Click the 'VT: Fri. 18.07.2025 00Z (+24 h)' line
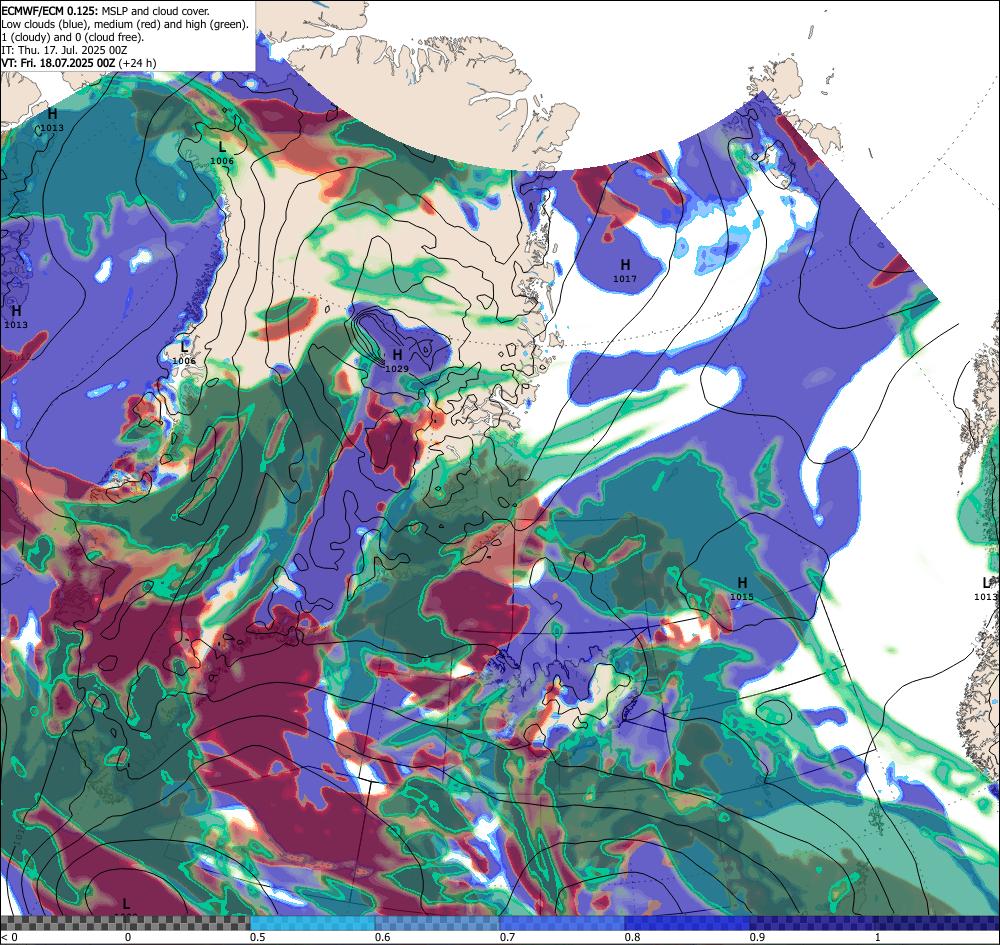Viewport: 1000px width, 945px height. click(x=78, y=63)
